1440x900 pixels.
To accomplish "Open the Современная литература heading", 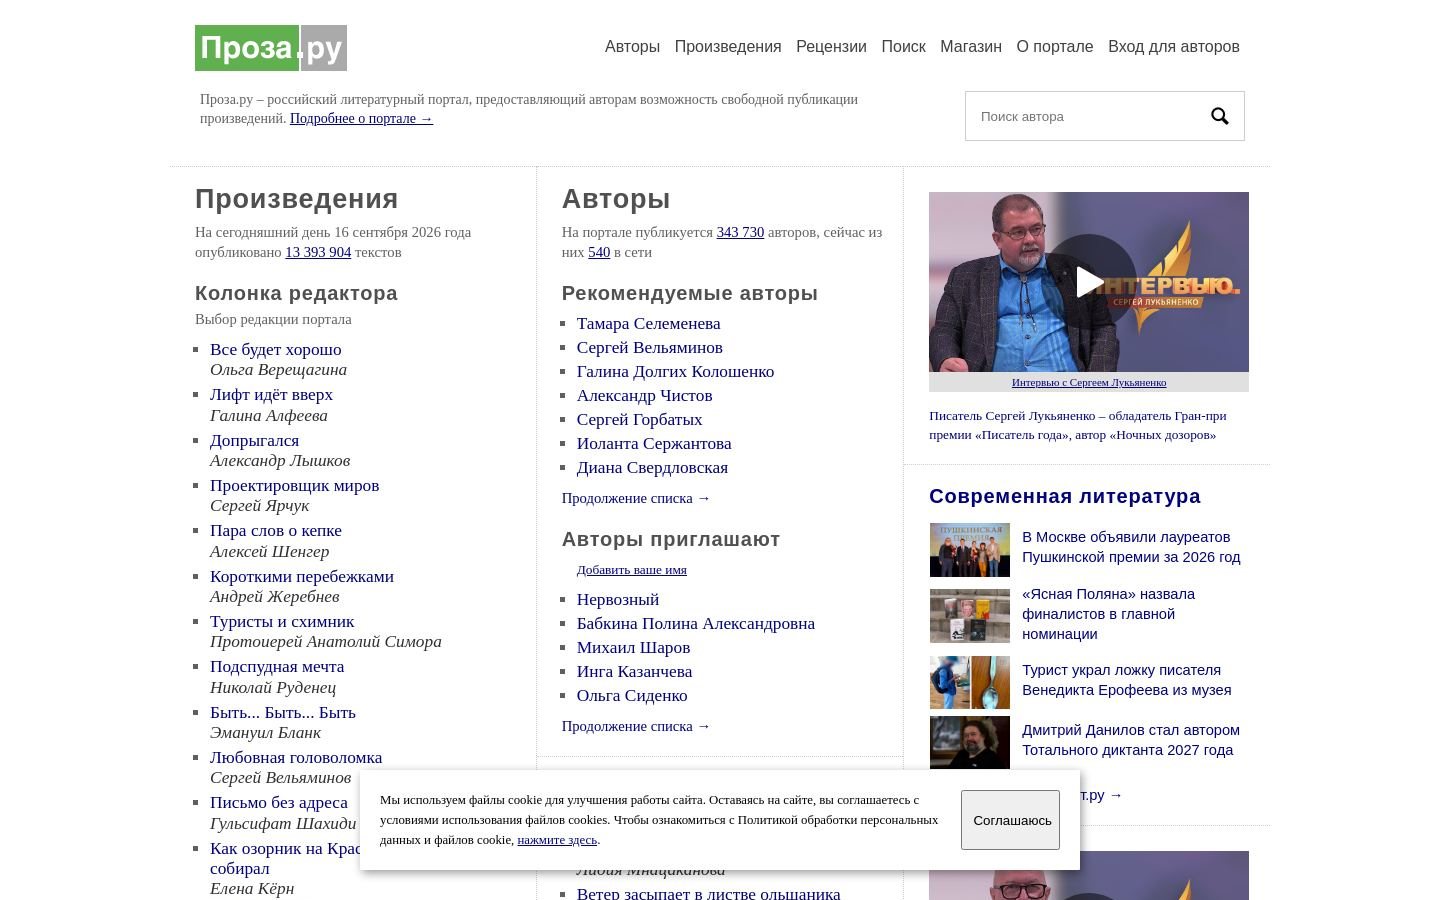I will [1065, 496].
